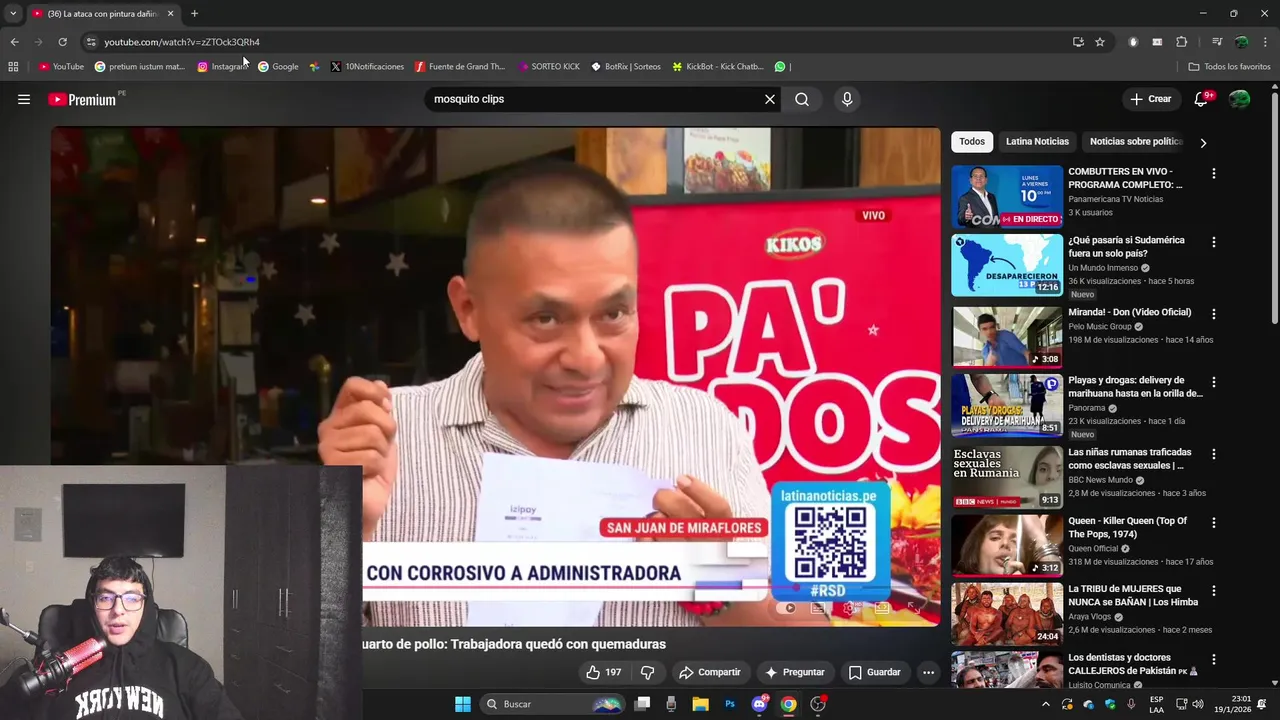Select the Todos filter chip
The image size is (1280, 720).
(x=972, y=141)
